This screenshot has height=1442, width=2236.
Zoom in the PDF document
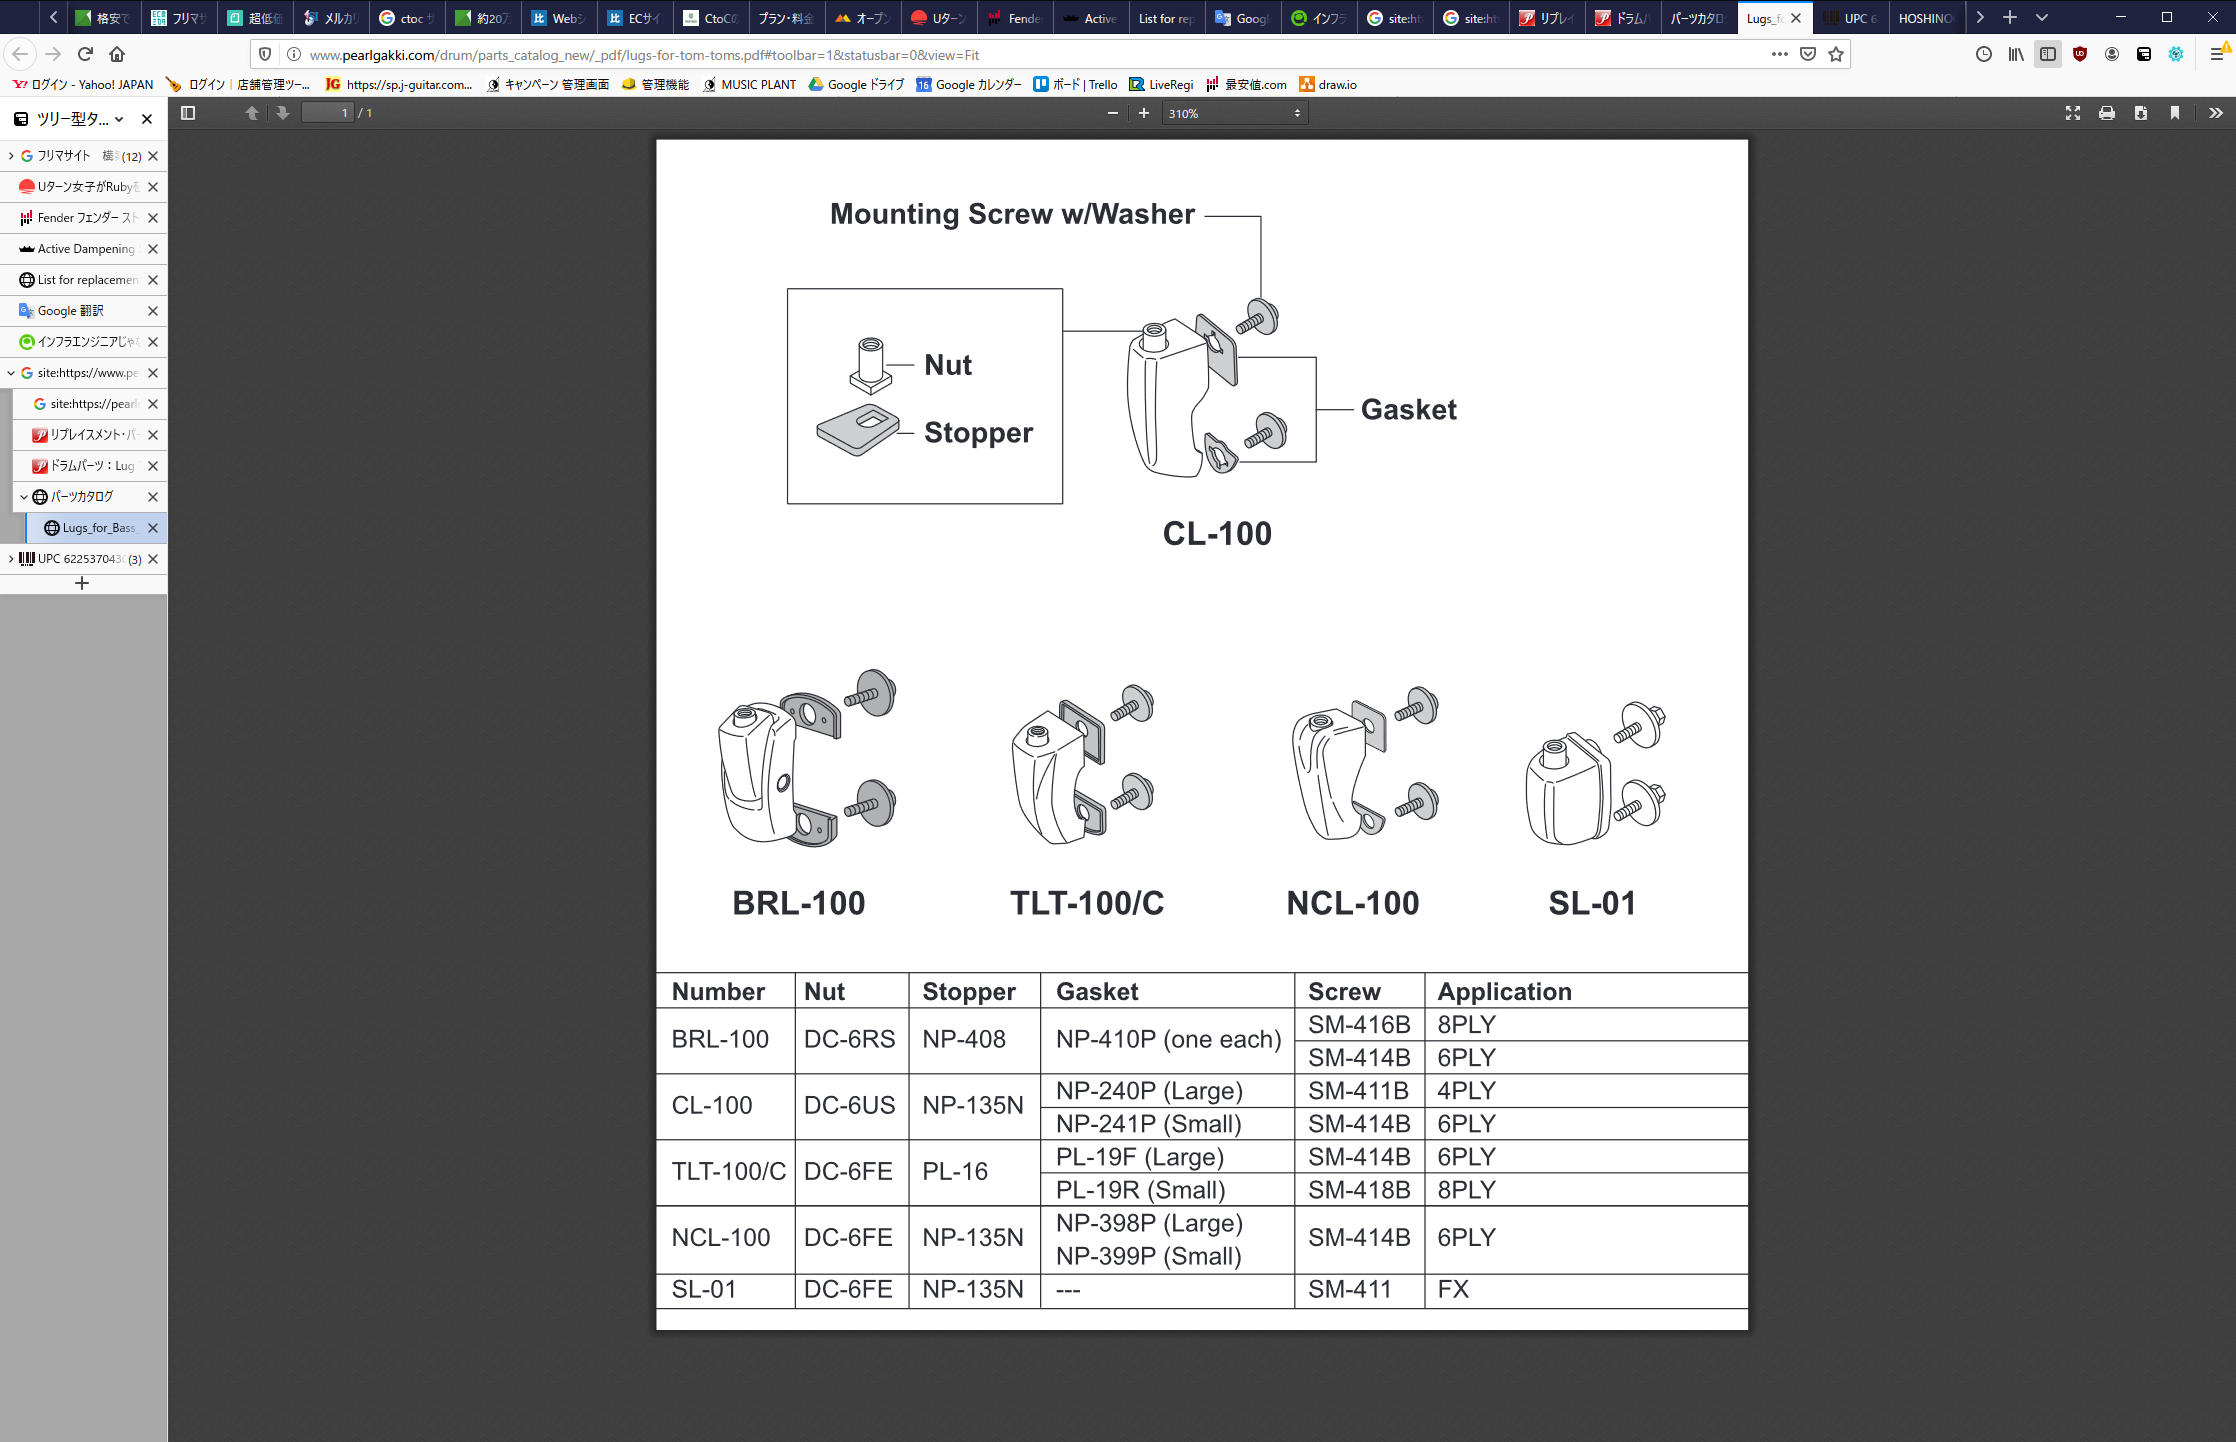coord(1144,113)
